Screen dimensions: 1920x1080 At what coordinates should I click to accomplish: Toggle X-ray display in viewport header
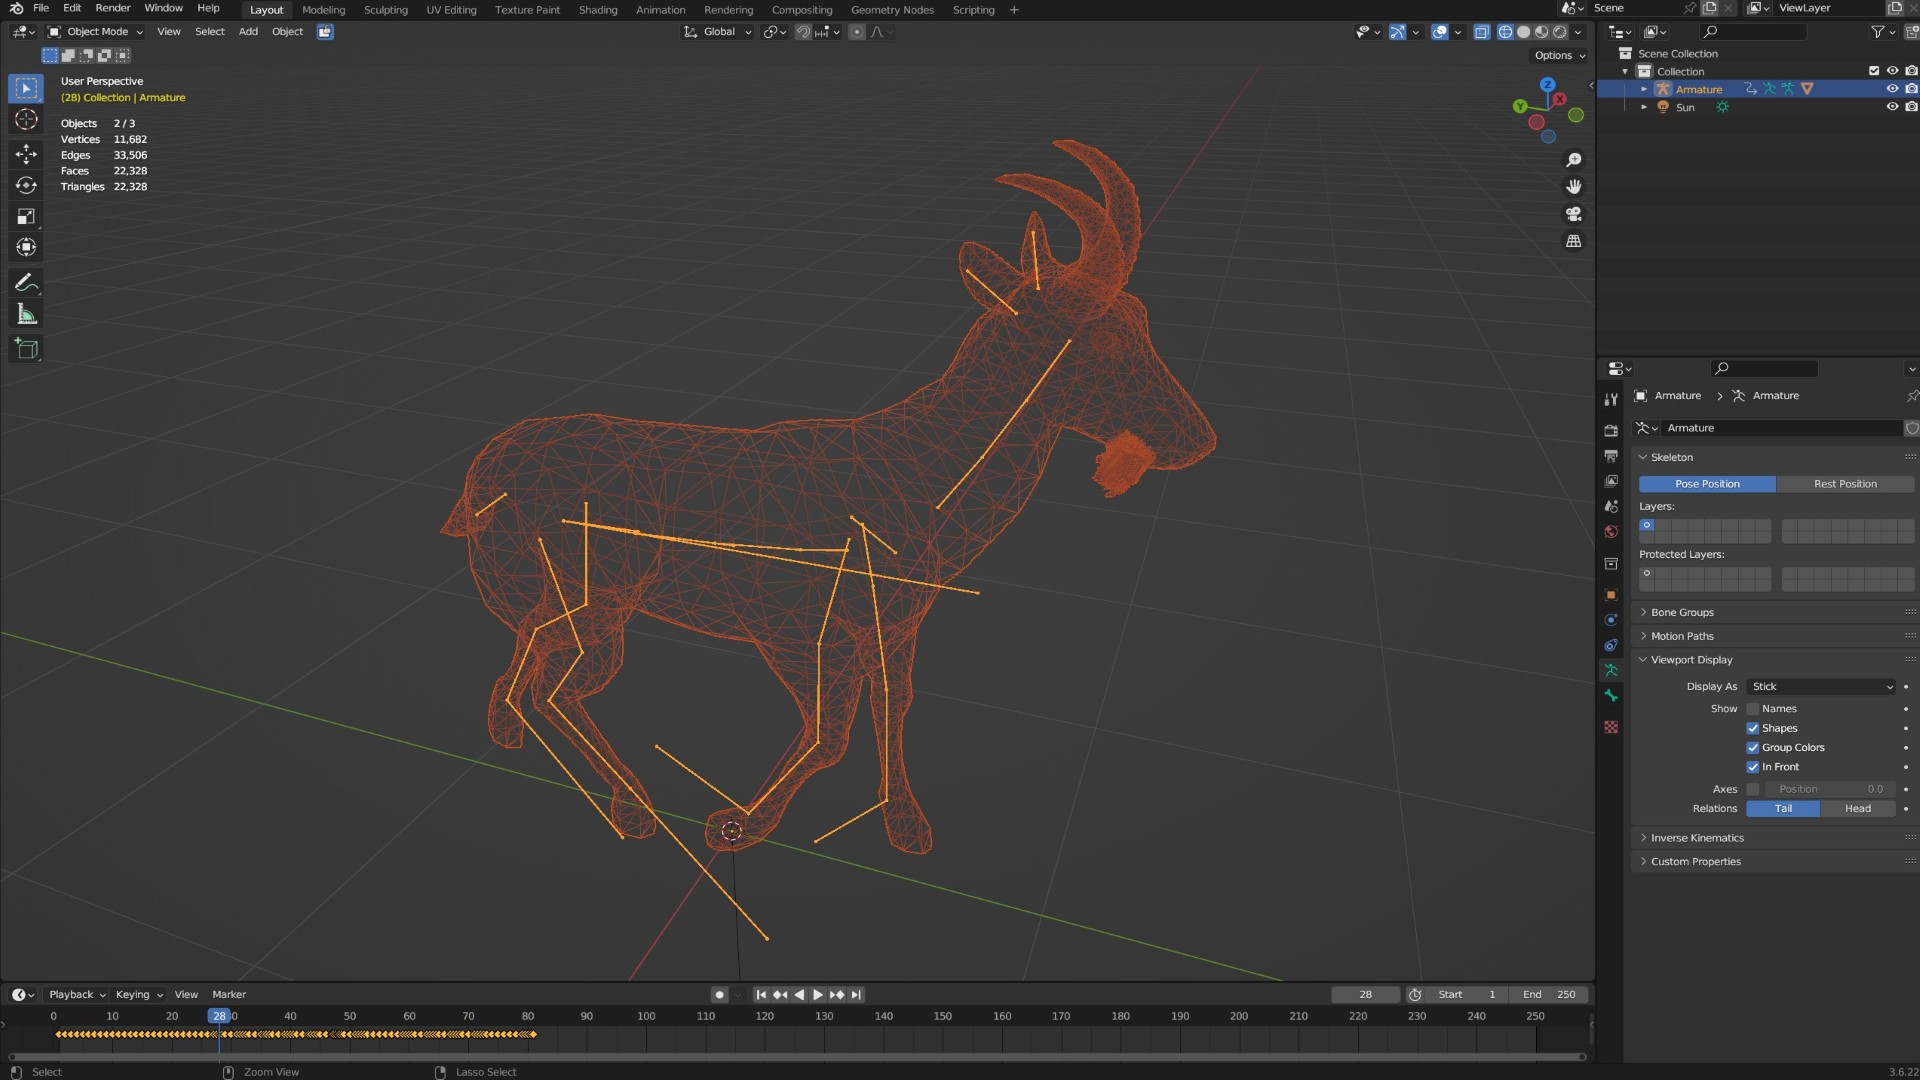[1481, 32]
